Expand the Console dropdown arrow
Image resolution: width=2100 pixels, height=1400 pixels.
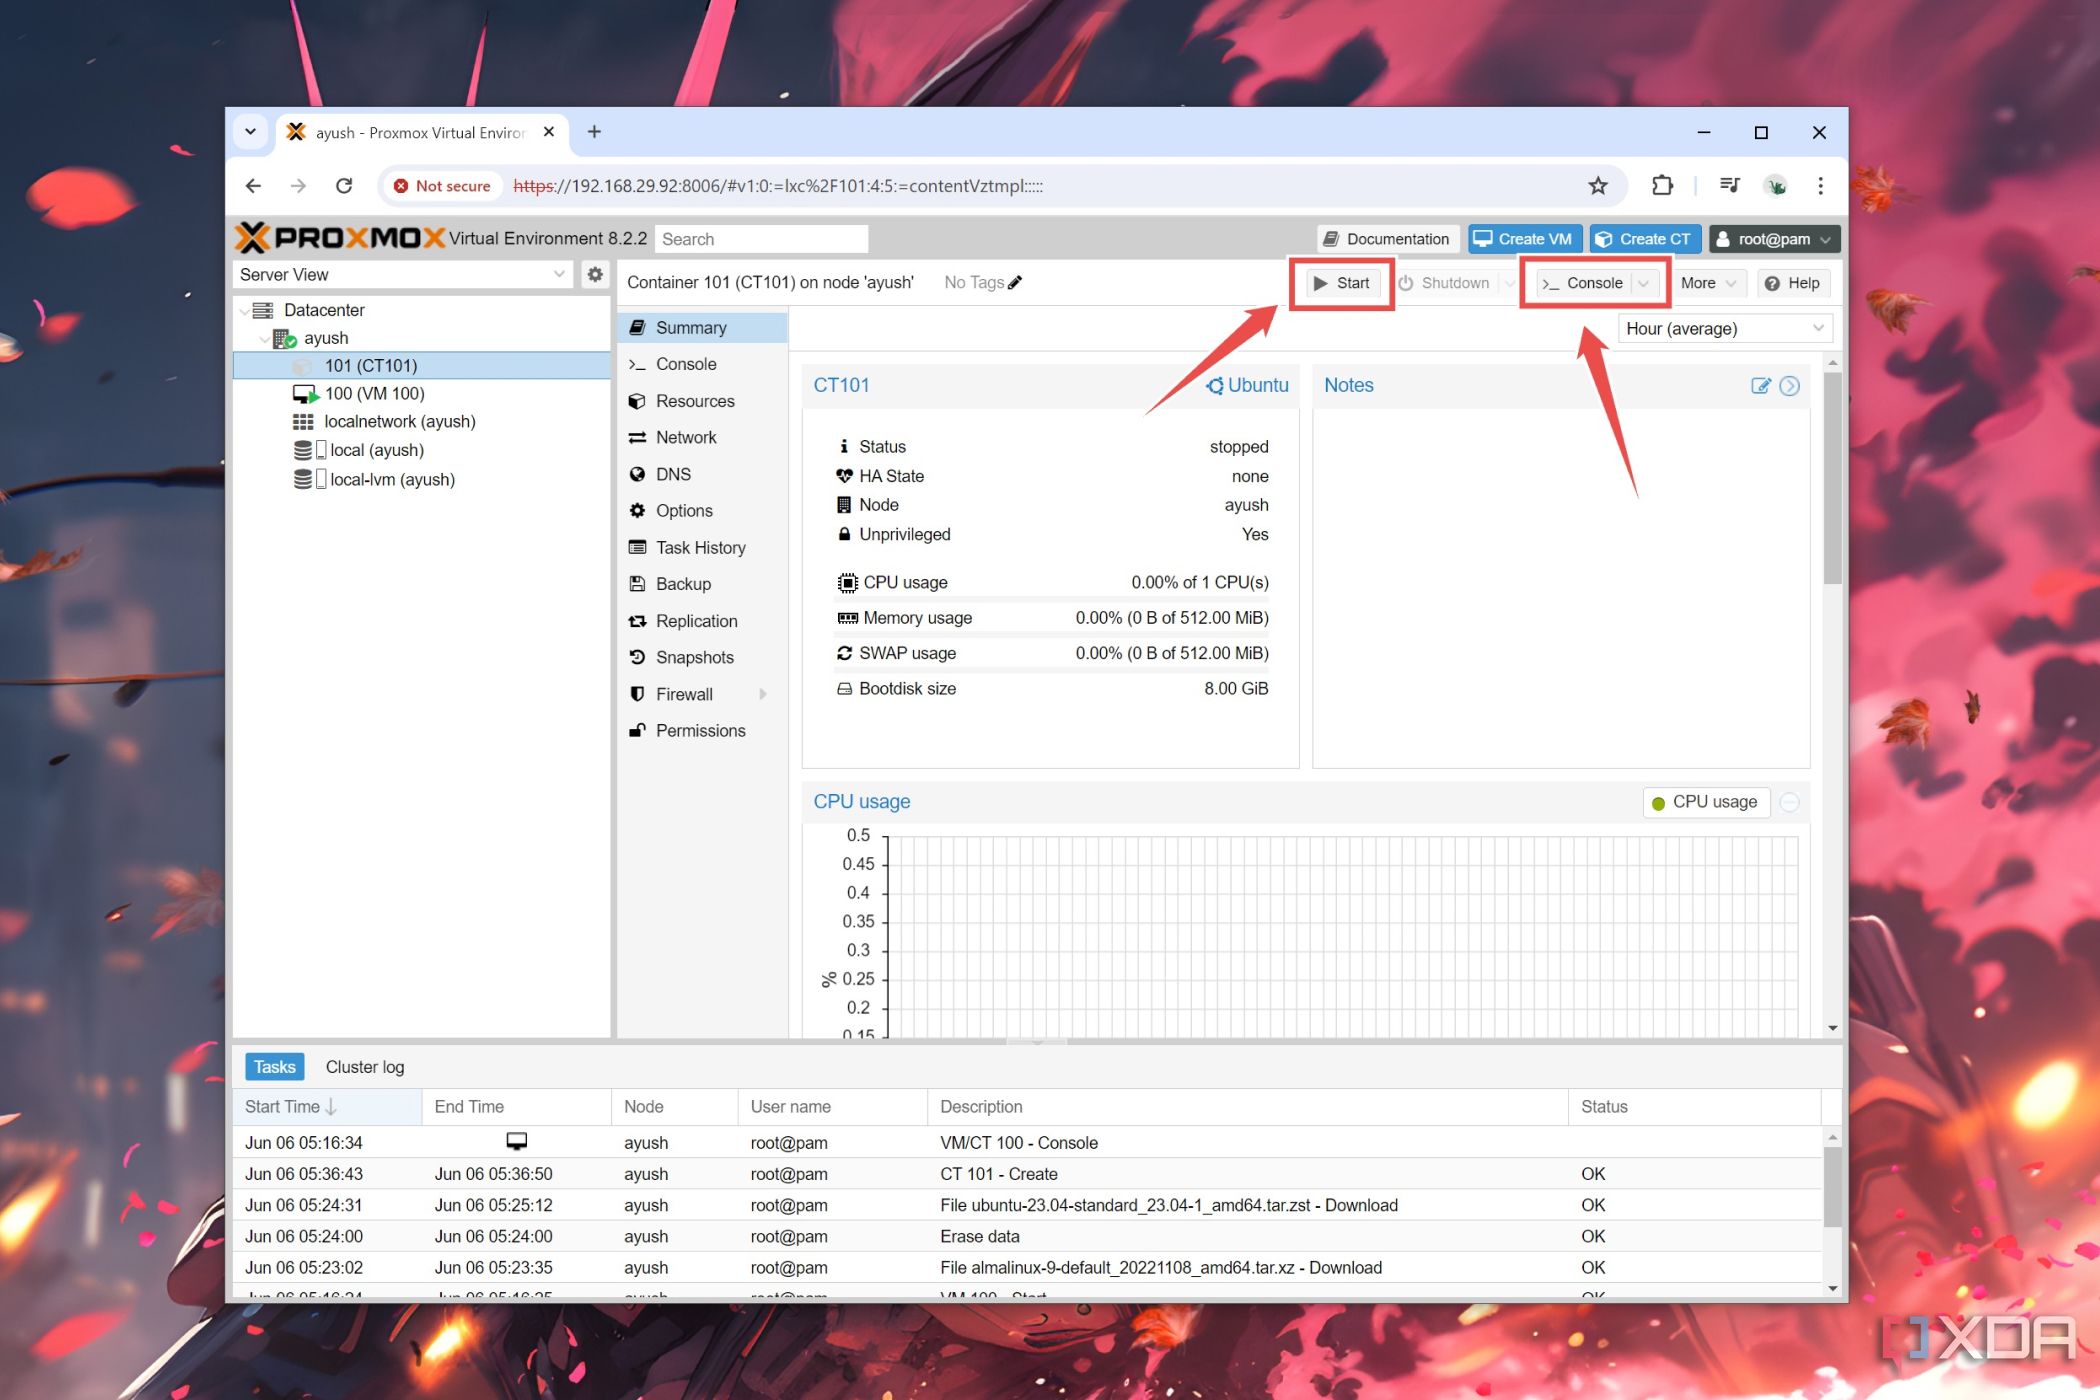click(x=1641, y=283)
